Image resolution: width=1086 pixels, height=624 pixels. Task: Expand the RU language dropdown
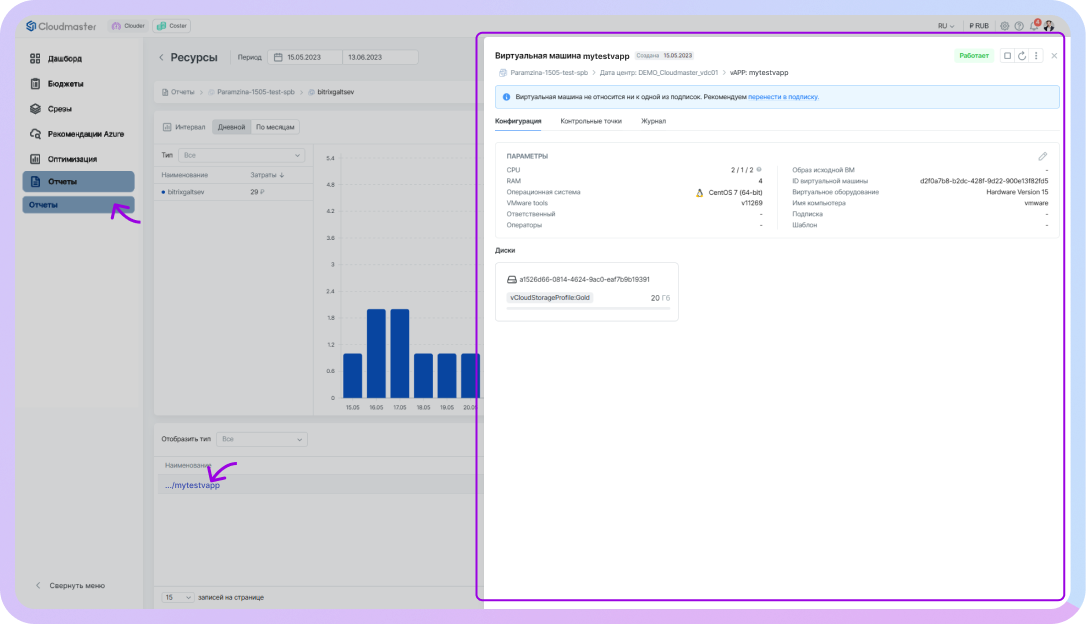945,26
